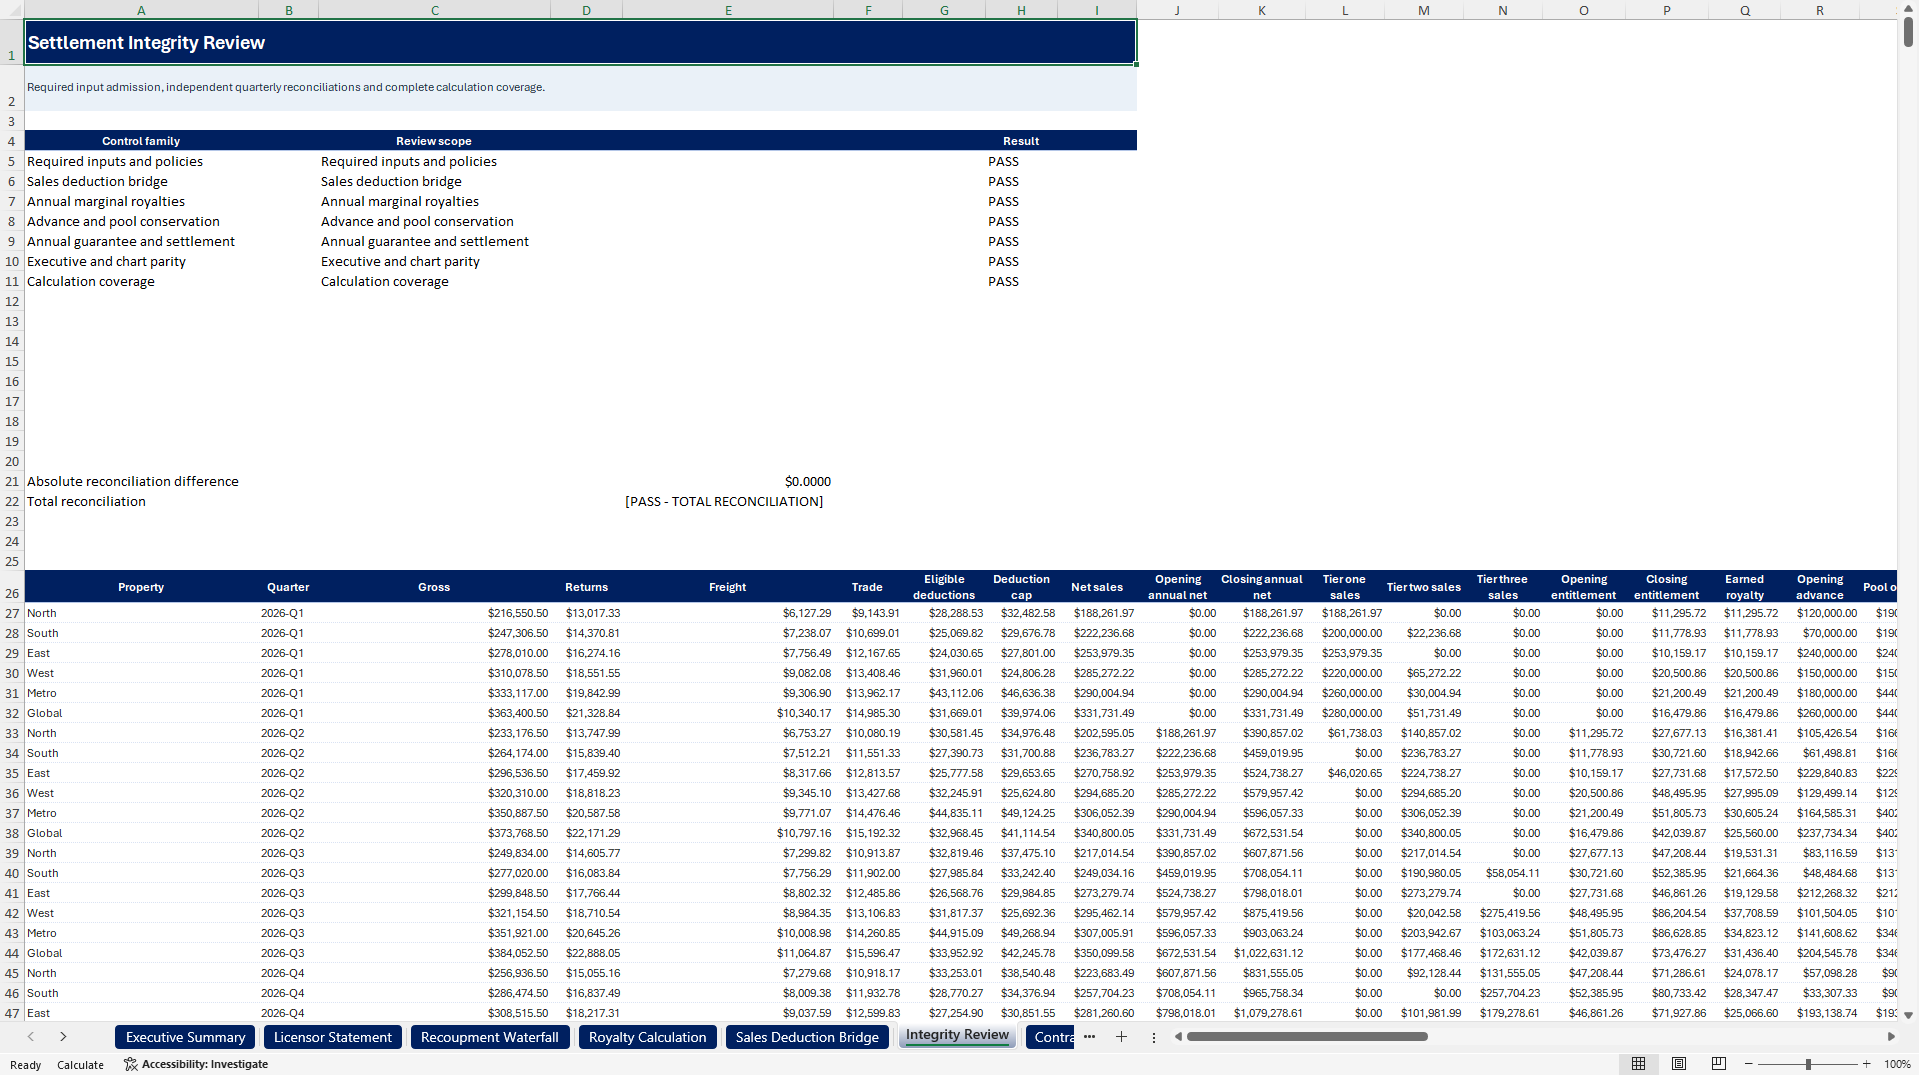Click Absolute reconciliation difference label
This screenshot has width=1919, height=1075.
pos(133,481)
